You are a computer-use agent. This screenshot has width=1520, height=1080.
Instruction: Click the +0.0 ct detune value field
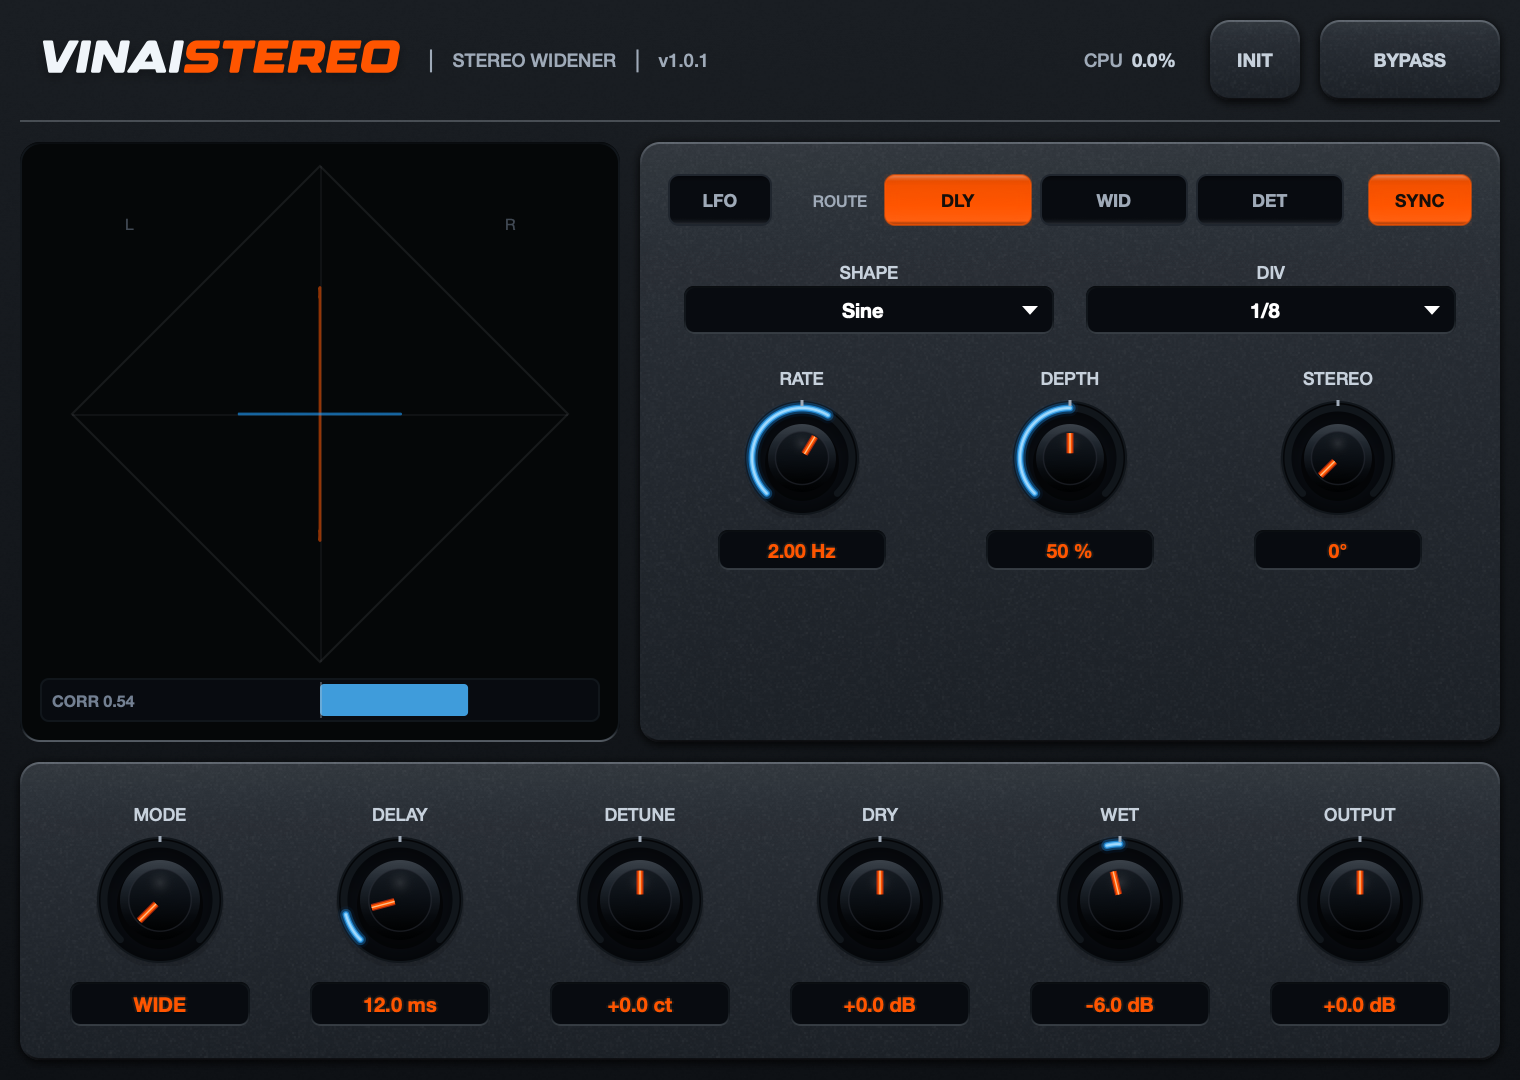[640, 1004]
